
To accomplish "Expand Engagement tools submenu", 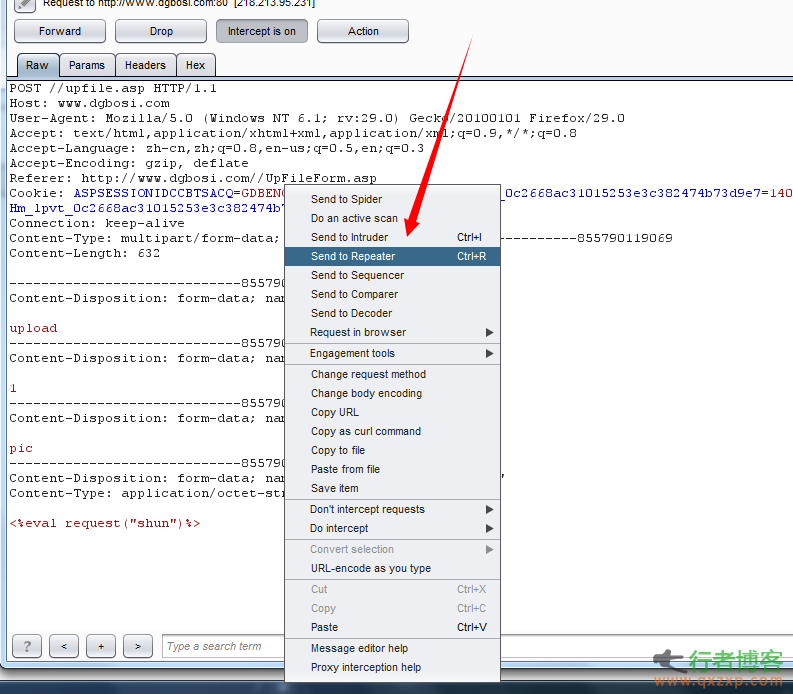I will coord(392,354).
